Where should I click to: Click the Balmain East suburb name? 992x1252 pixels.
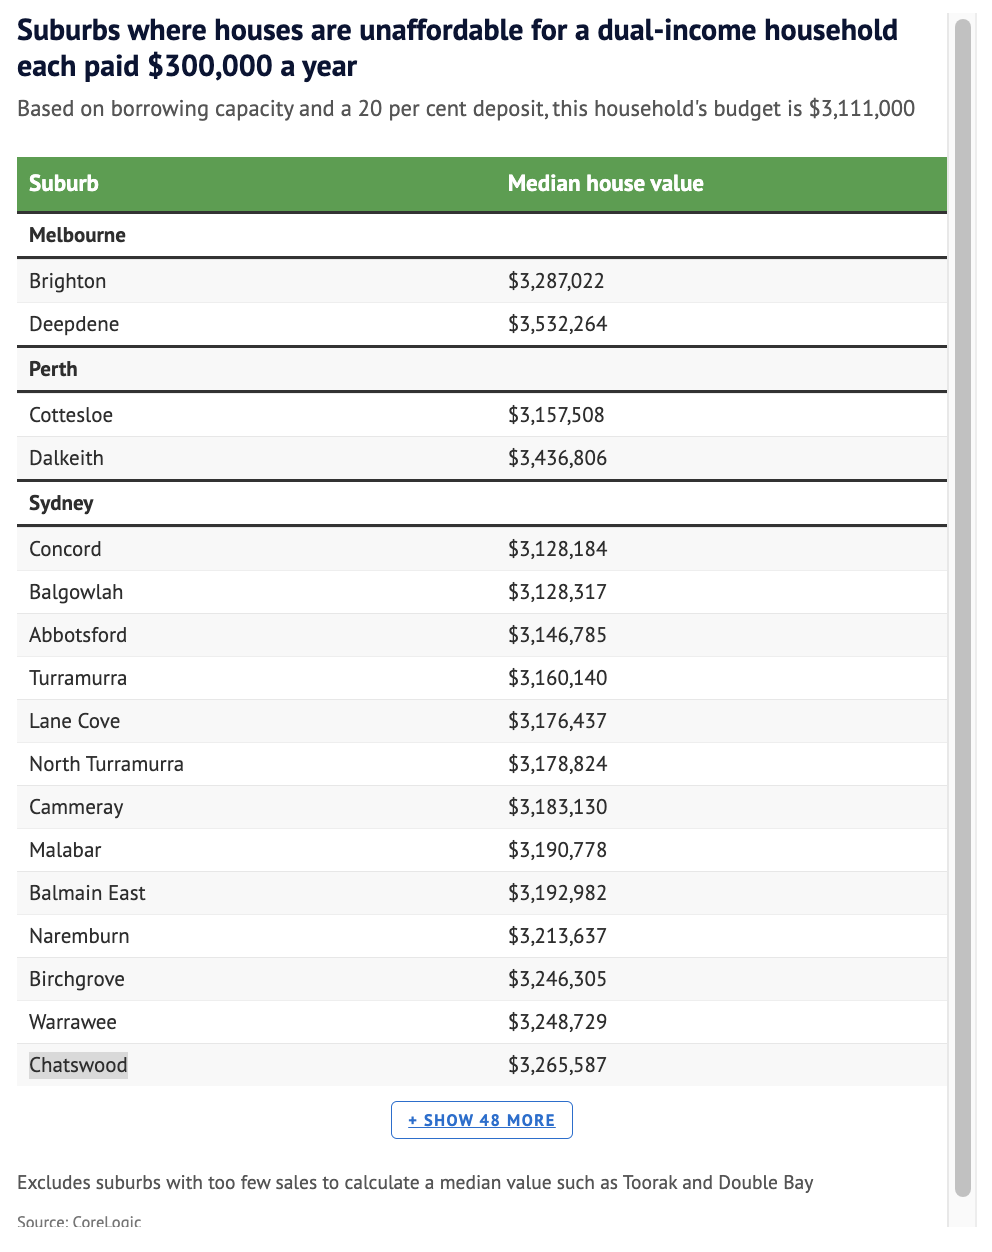click(x=87, y=893)
